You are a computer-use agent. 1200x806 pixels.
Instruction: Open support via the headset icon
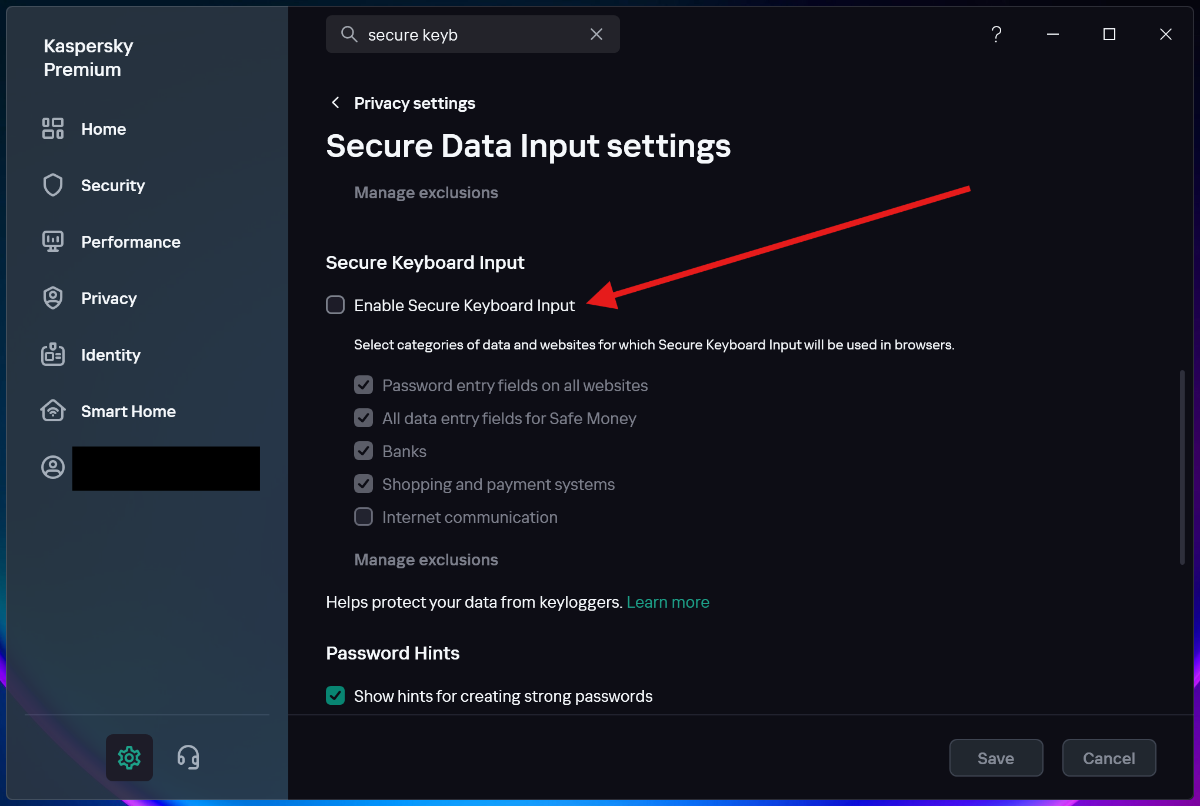click(188, 757)
